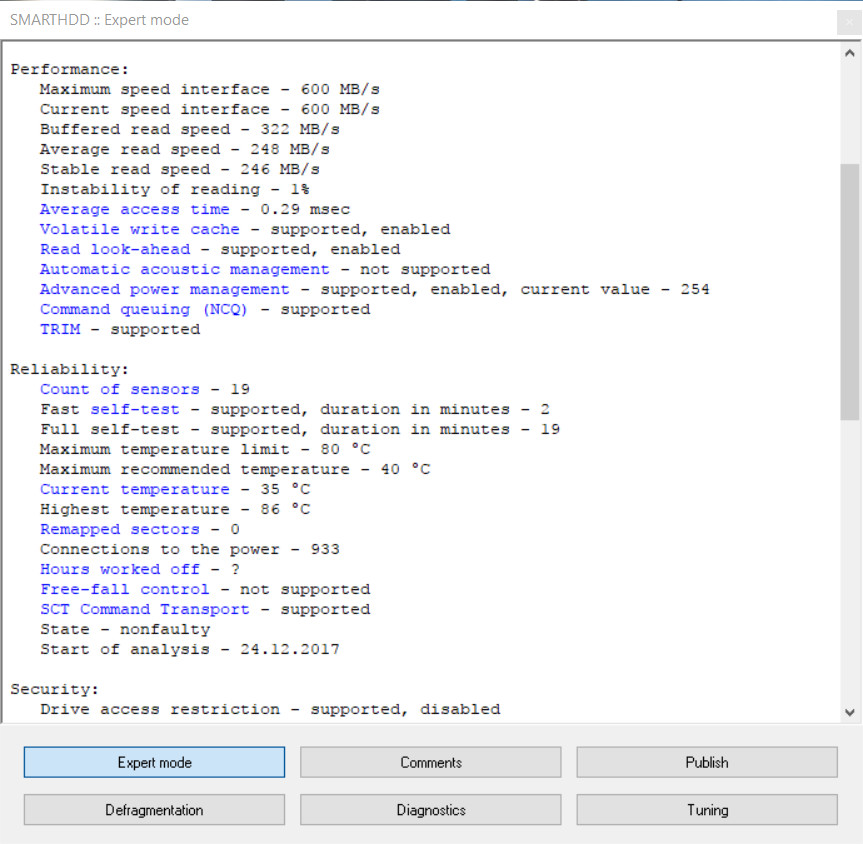Open the TRIM link
Image resolution: width=863 pixels, height=844 pixels.
pos(60,329)
